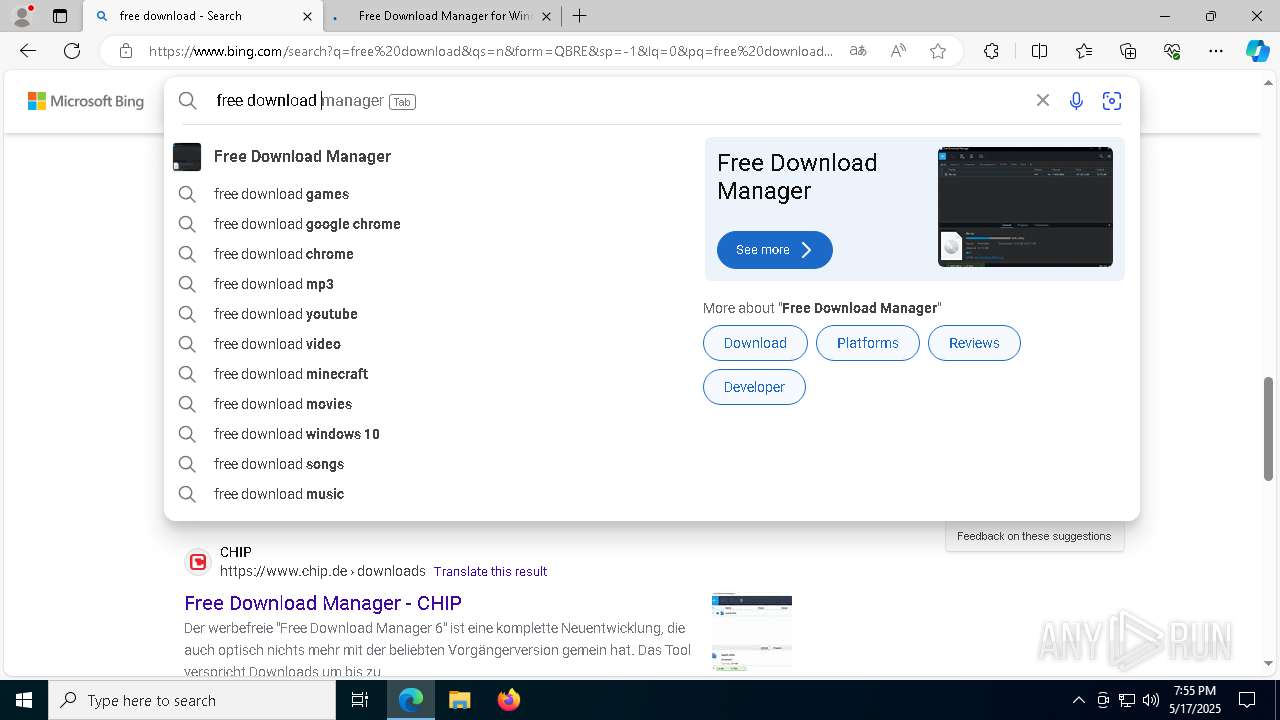Launch Copilot from the toolbar

coord(1257,51)
